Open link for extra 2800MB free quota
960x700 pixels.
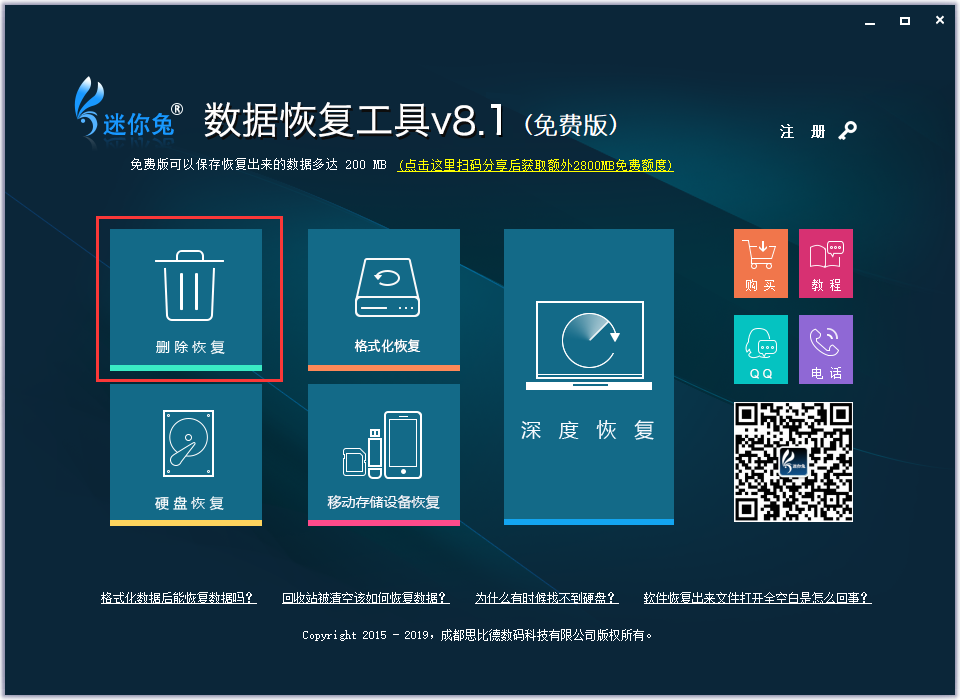point(536,165)
